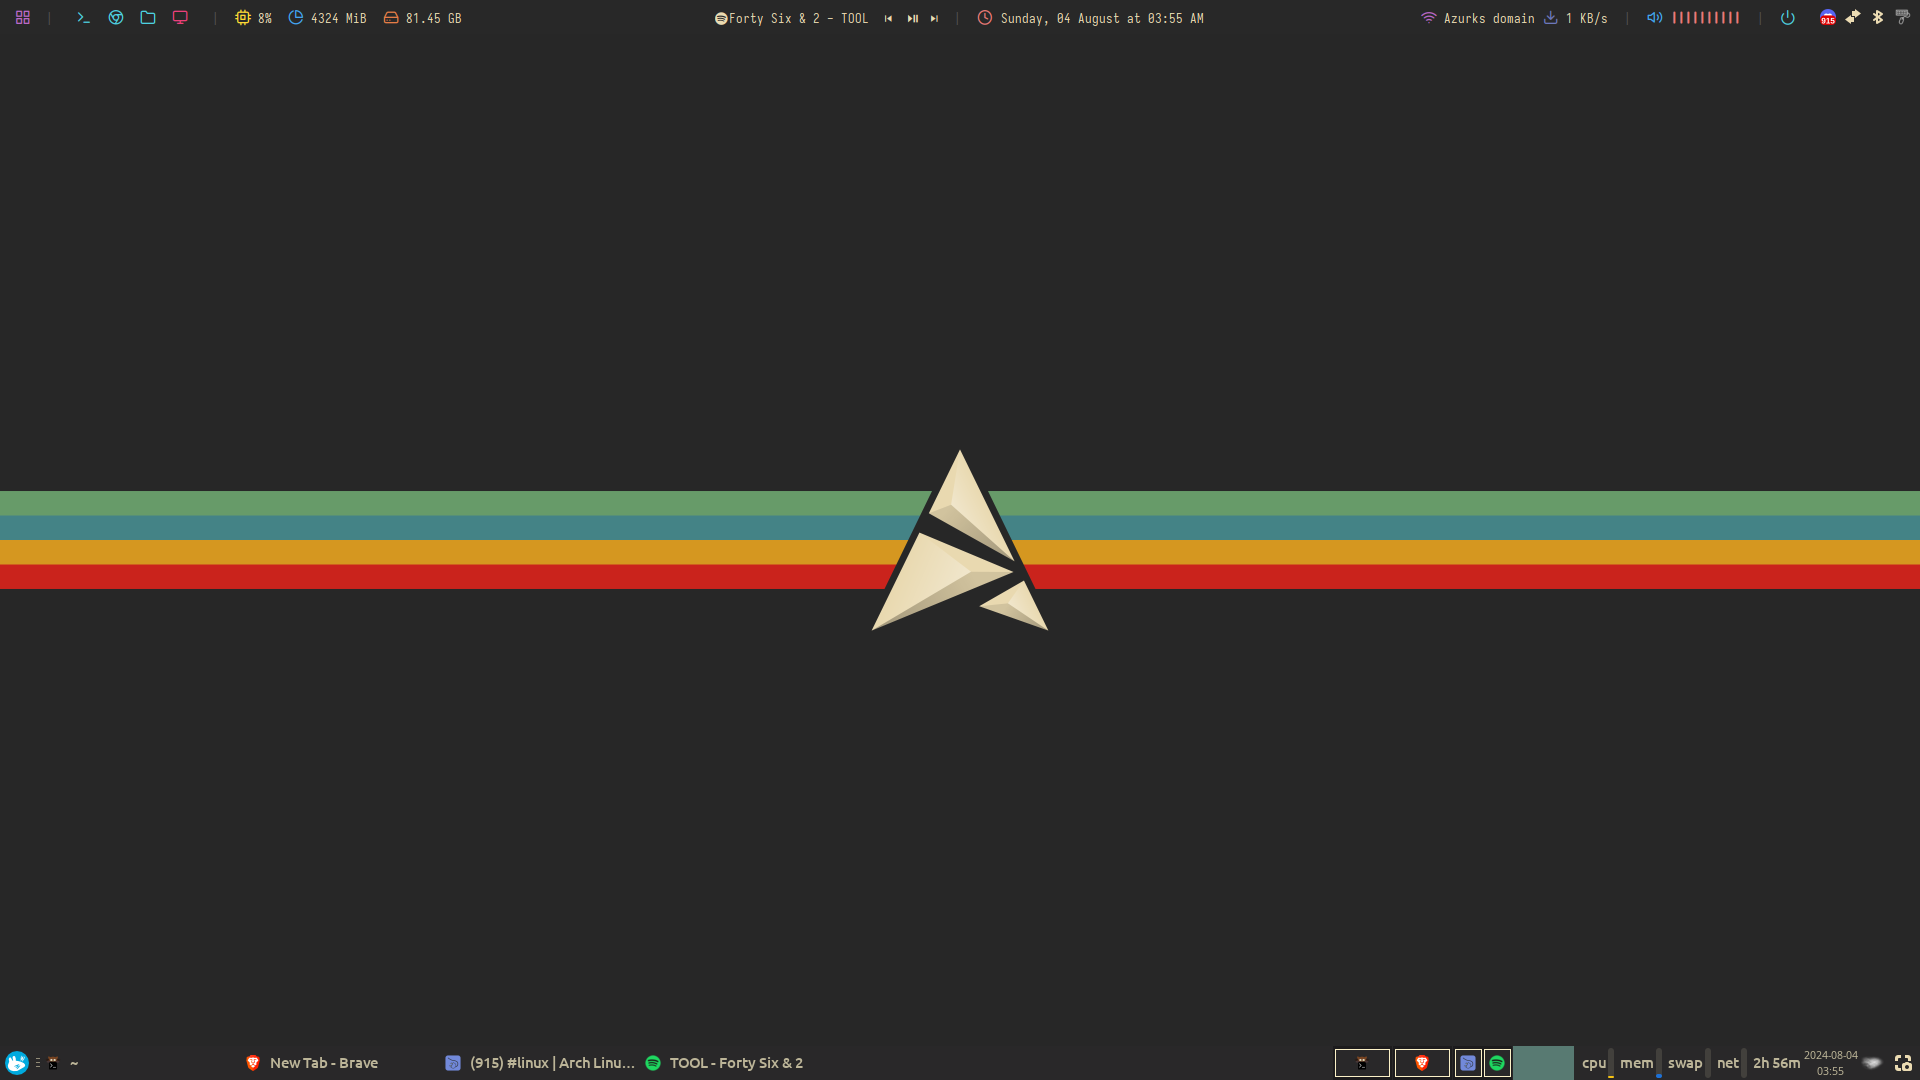1920x1080 pixels.
Task: Skip to previous track
Action: click(x=888, y=18)
